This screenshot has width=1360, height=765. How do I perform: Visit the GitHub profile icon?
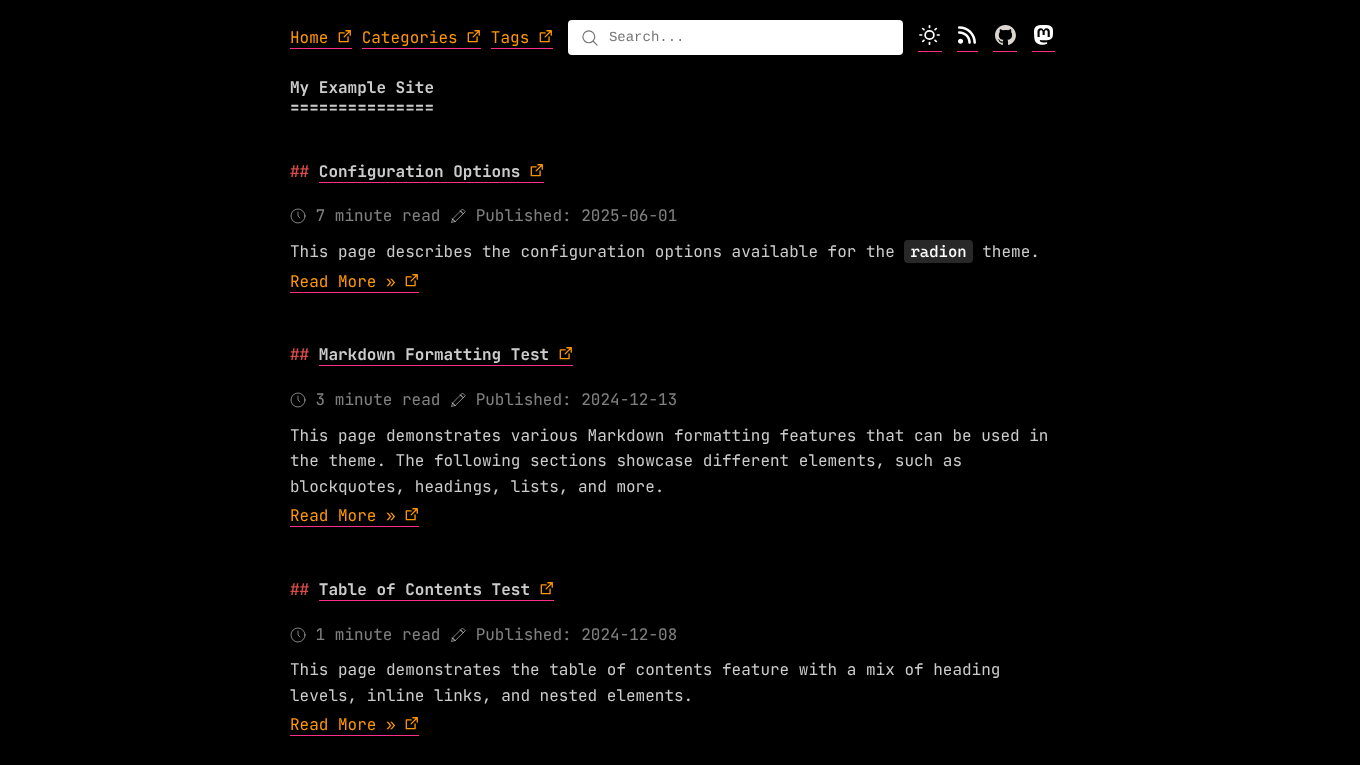1005,36
